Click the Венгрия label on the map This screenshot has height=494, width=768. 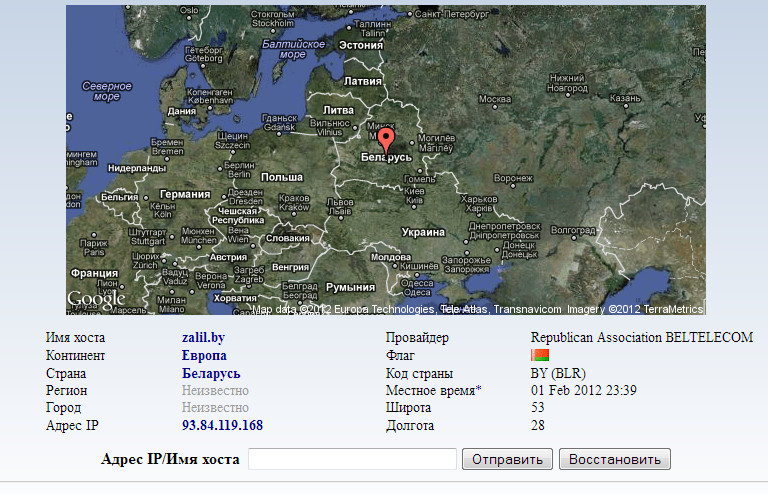pyautogui.click(x=290, y=267)
